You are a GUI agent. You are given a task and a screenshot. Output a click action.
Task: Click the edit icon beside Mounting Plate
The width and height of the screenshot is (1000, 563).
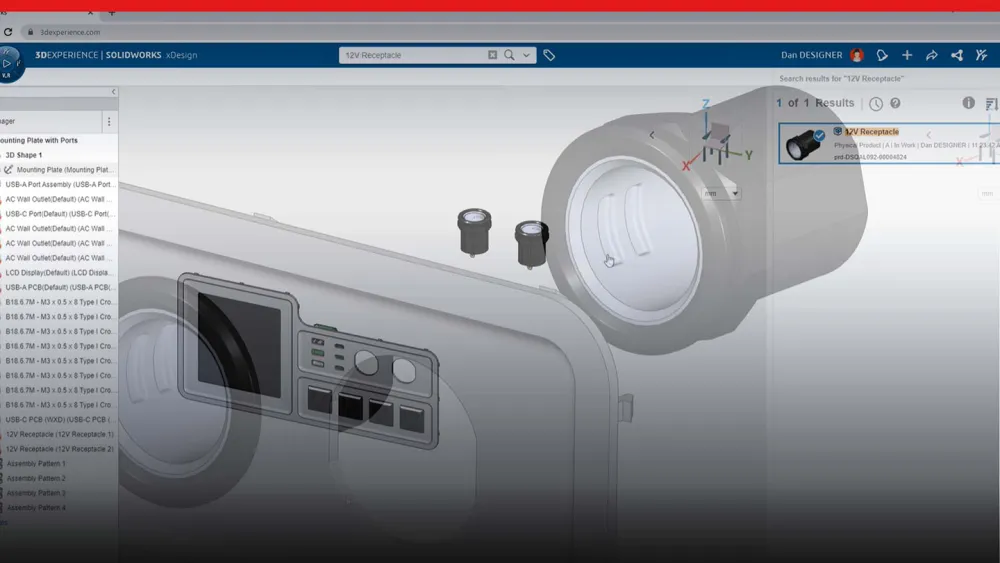8,170
